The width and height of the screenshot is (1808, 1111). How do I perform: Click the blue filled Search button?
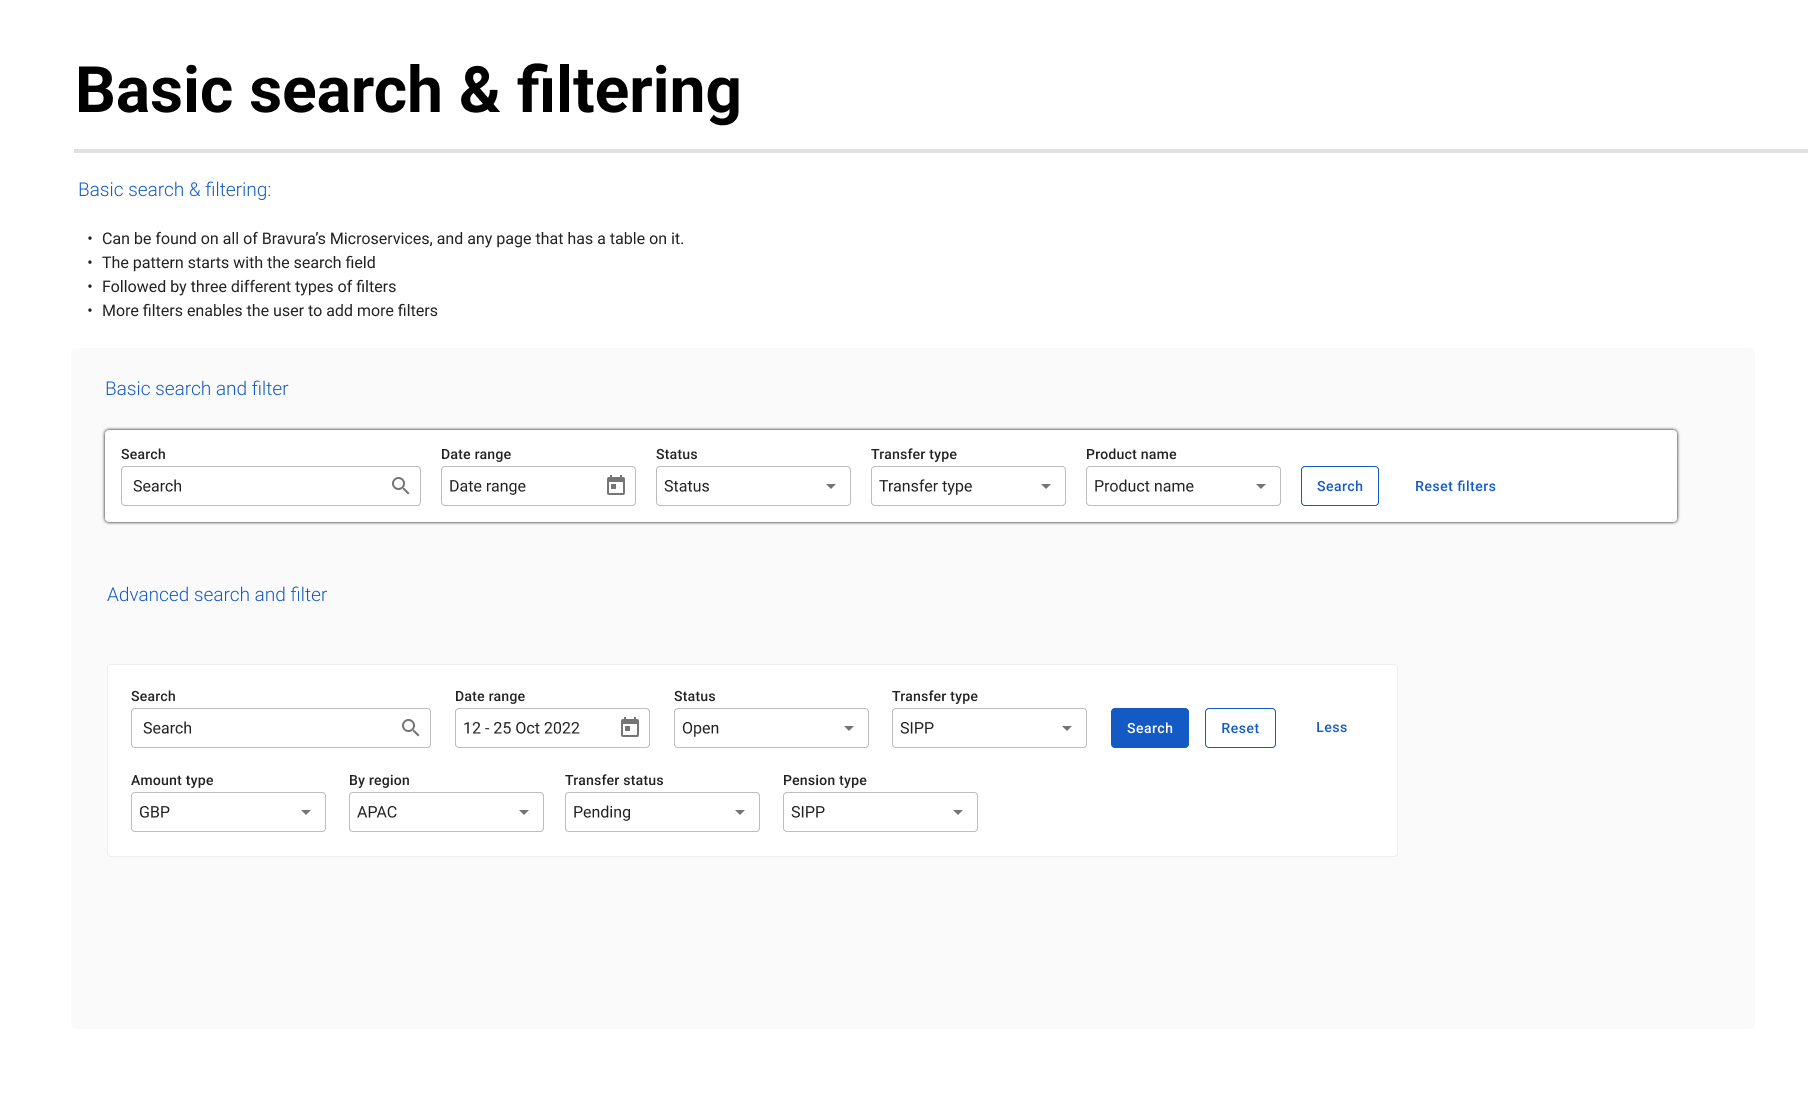[x=1150, y=728]
